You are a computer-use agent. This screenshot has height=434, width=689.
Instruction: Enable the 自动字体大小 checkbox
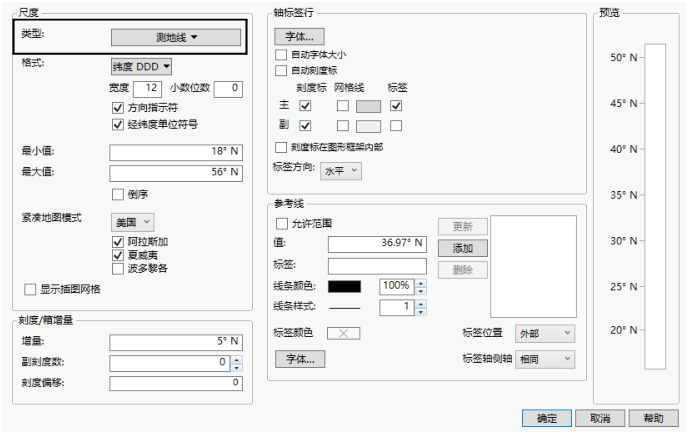(281, 55)
